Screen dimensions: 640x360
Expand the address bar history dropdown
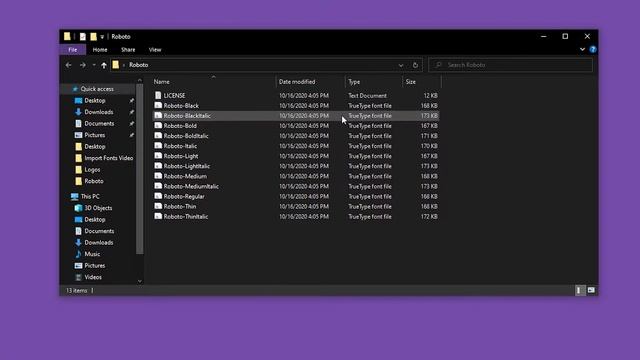coord(401,65)
